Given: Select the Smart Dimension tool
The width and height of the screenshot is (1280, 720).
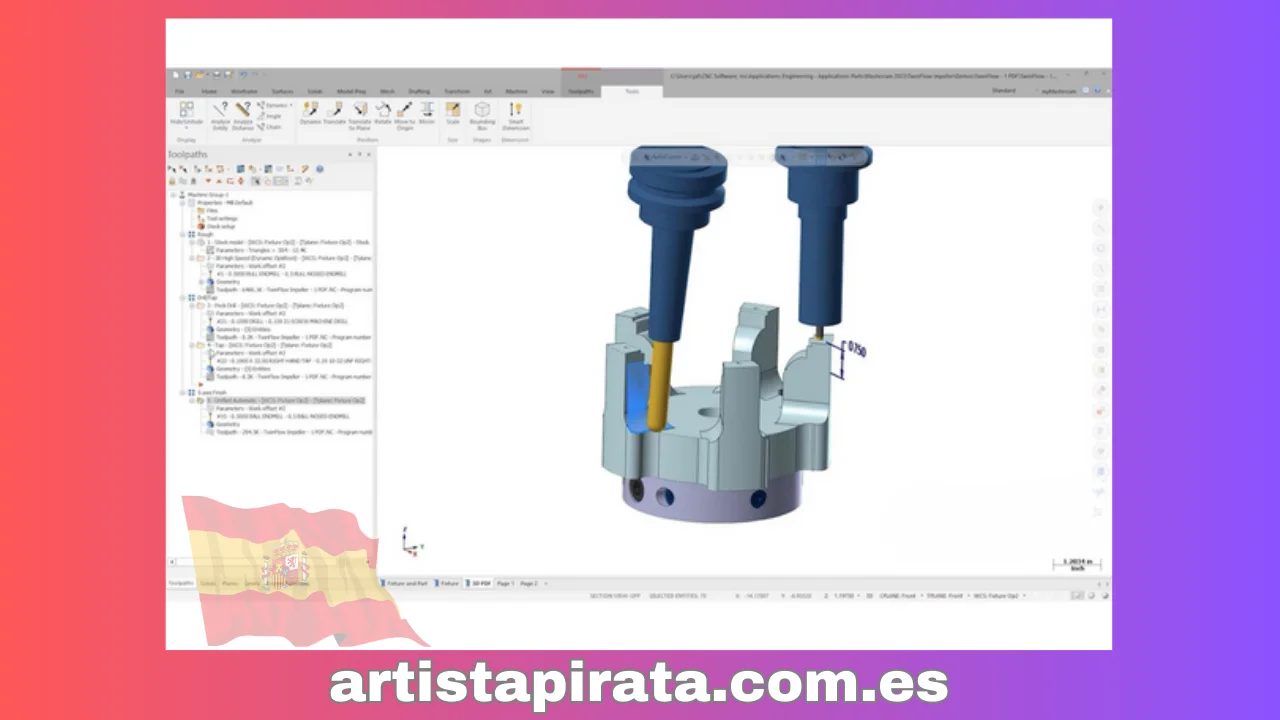Looking at the screenshot, I should tap(515, 115).
